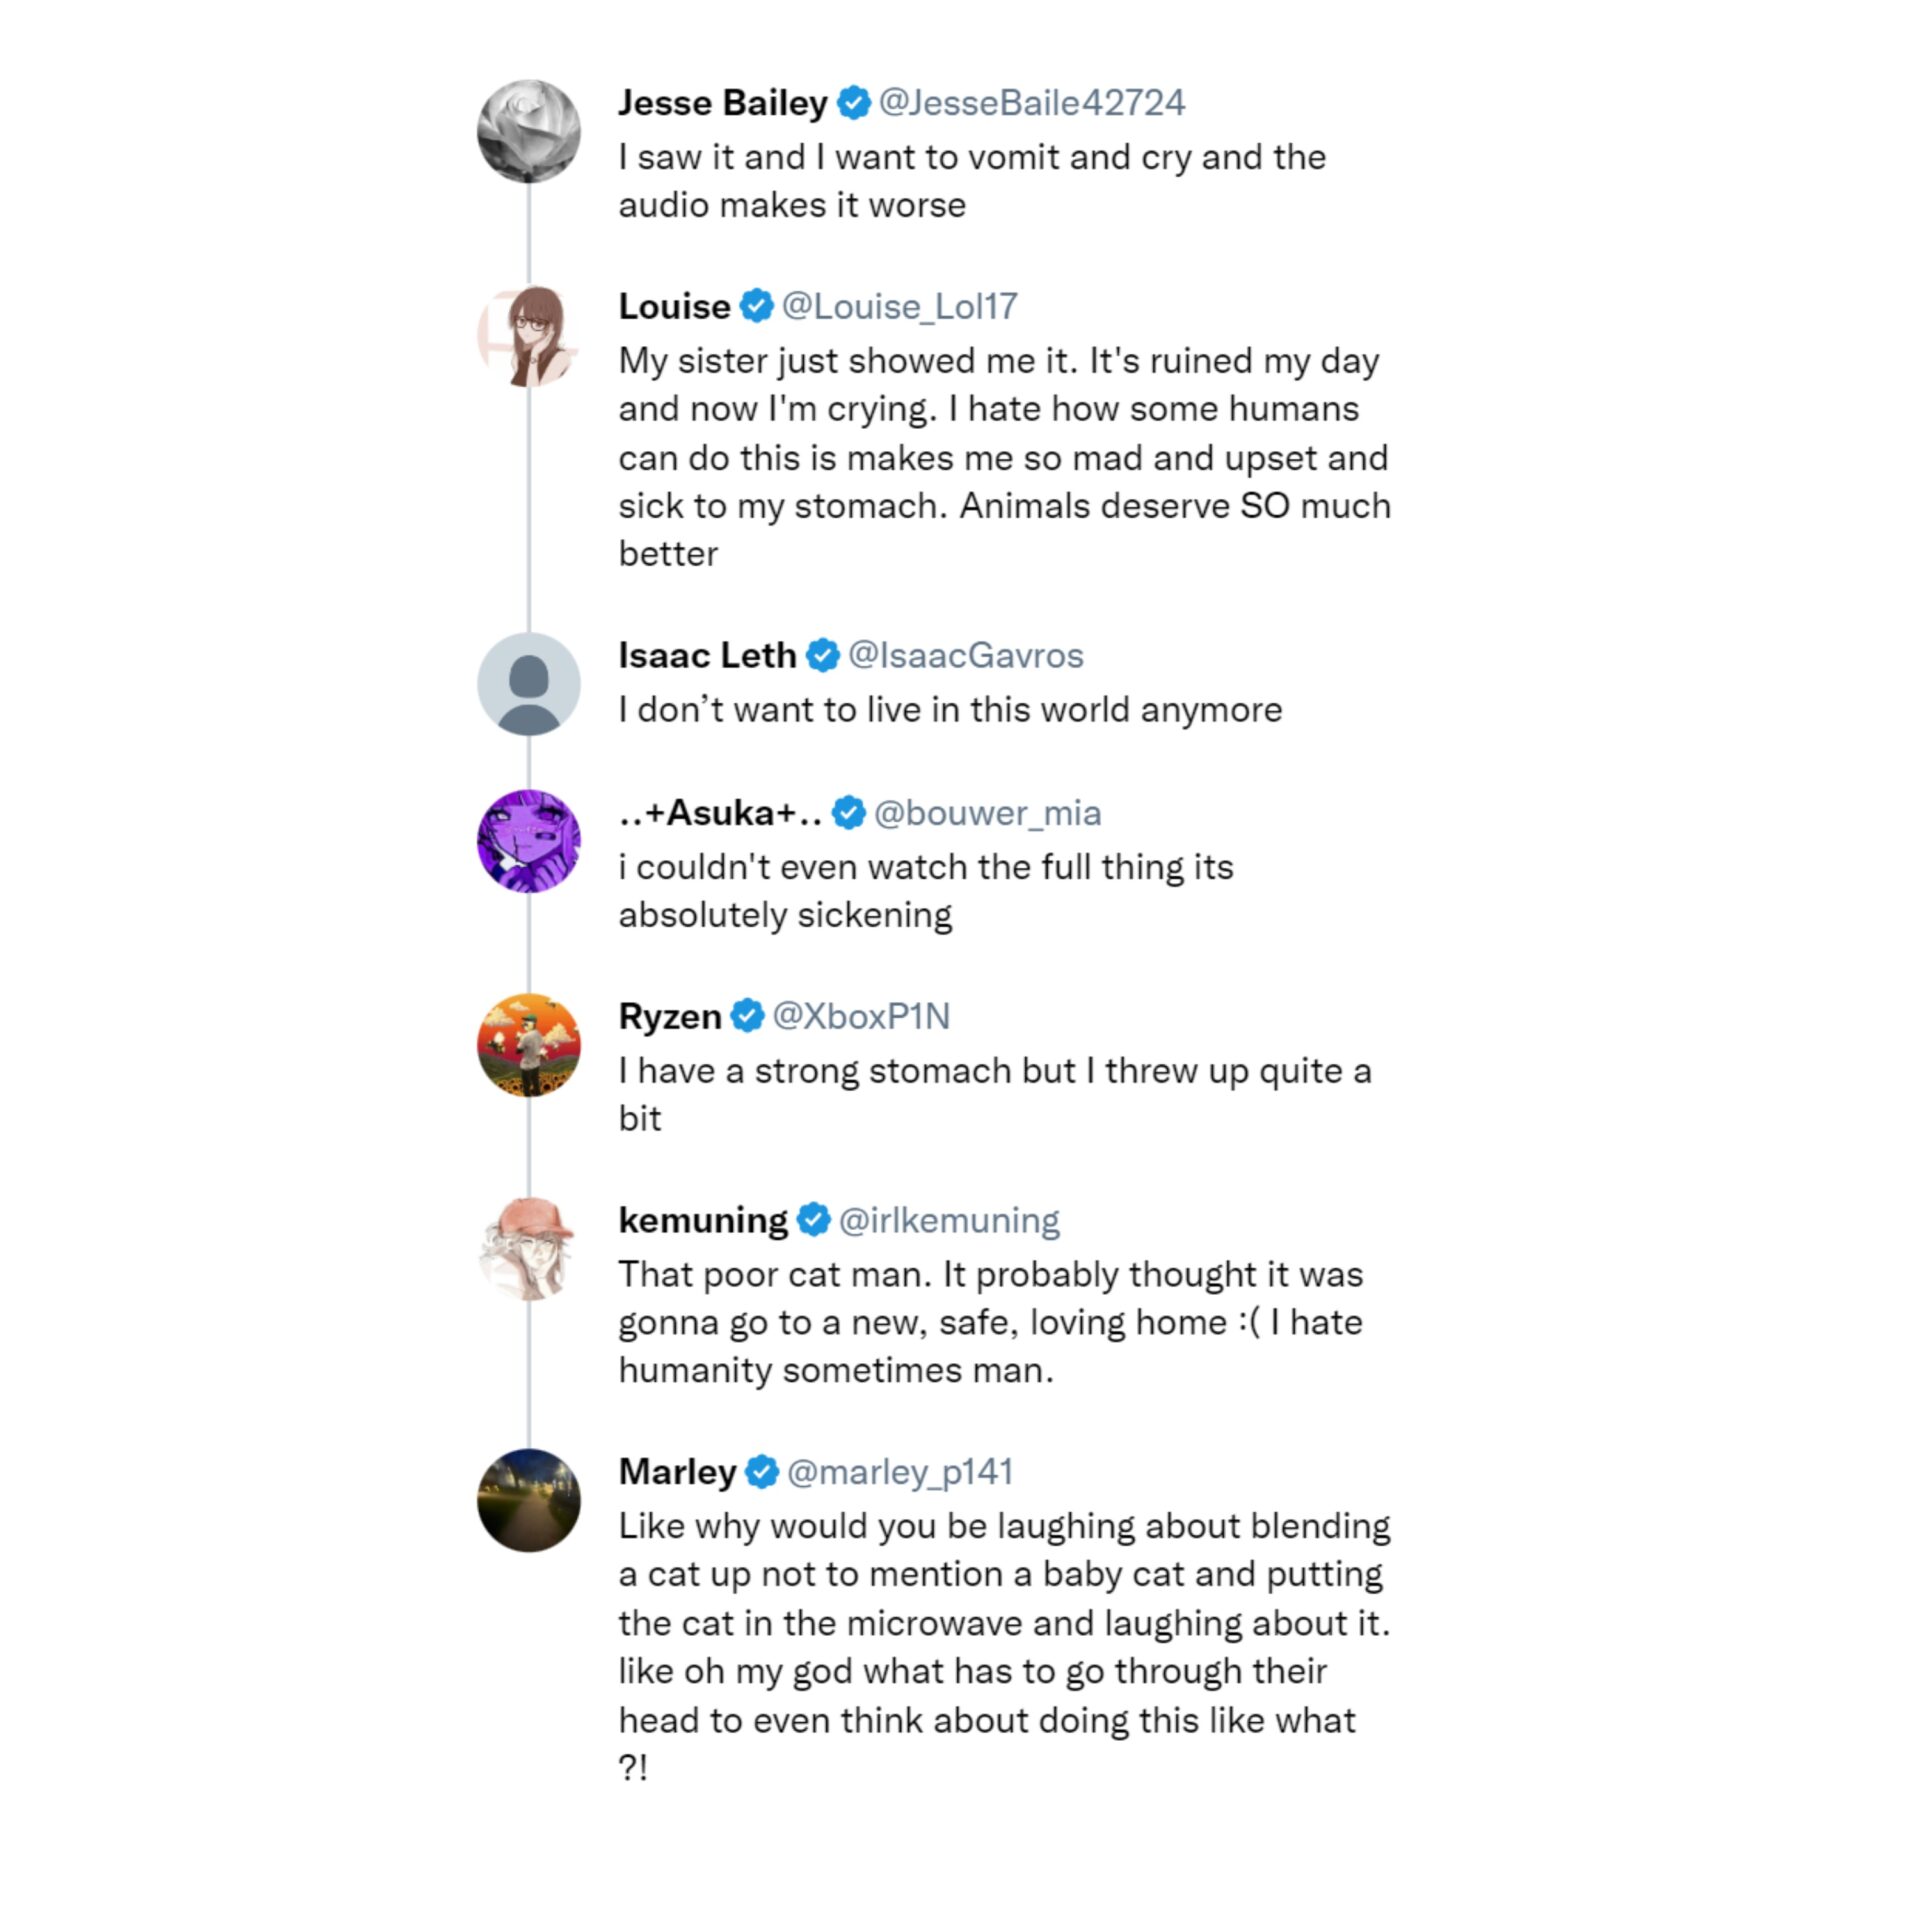
Task: Open Ryzen's sunflower field avatar
Action: [x=529, y=1045]
